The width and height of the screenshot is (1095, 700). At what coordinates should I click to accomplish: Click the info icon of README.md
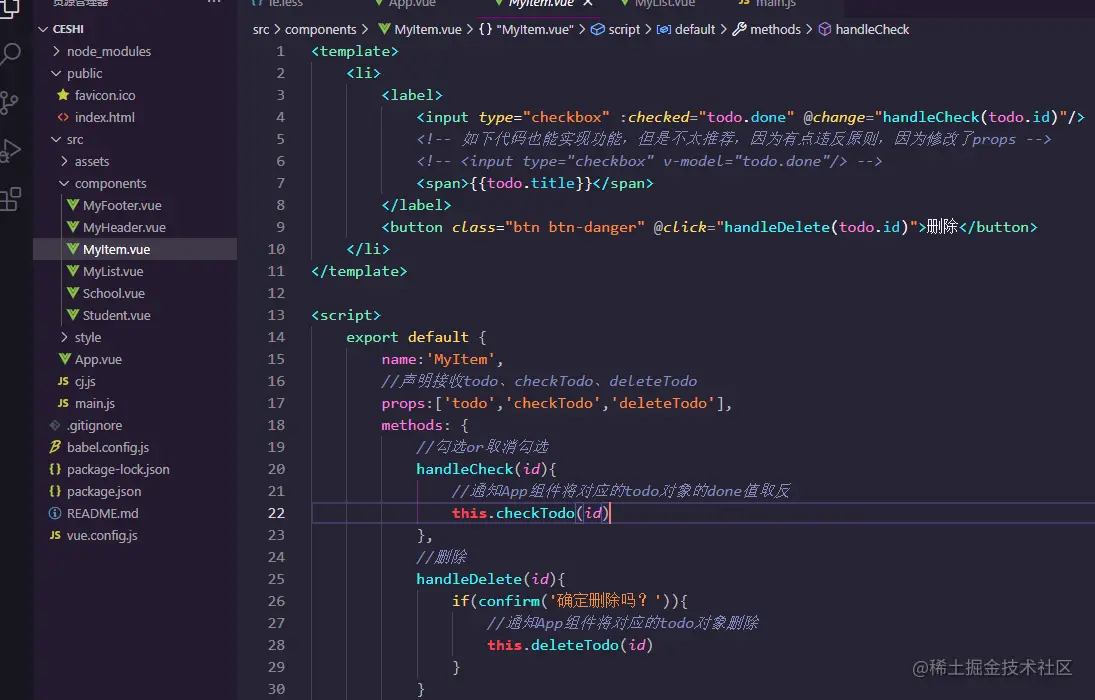(x=55, y=513)
